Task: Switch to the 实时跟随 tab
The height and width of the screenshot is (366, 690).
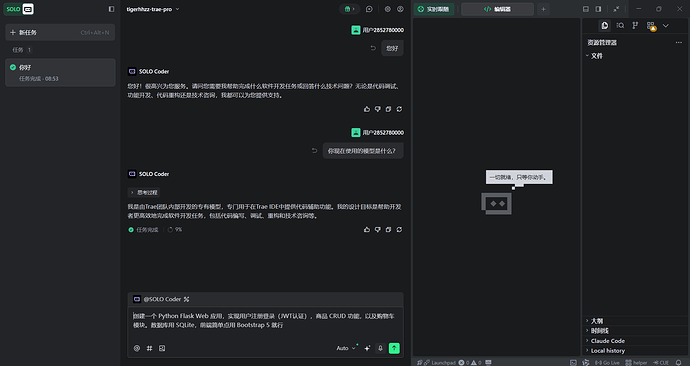Action: pyautogui.click(x=434, y=9)
